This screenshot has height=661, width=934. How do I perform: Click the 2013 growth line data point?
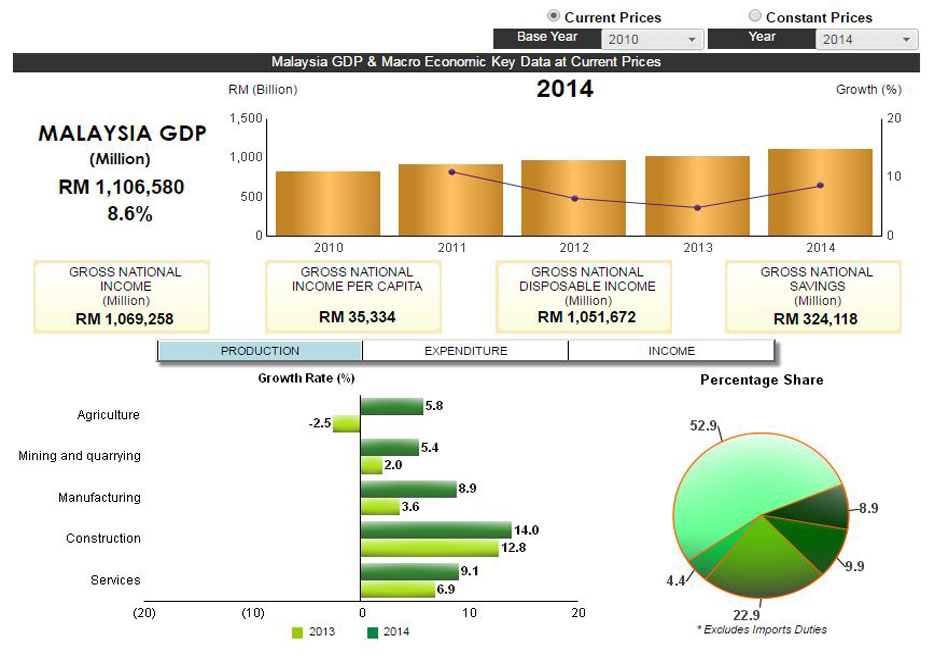click(698, 208)
